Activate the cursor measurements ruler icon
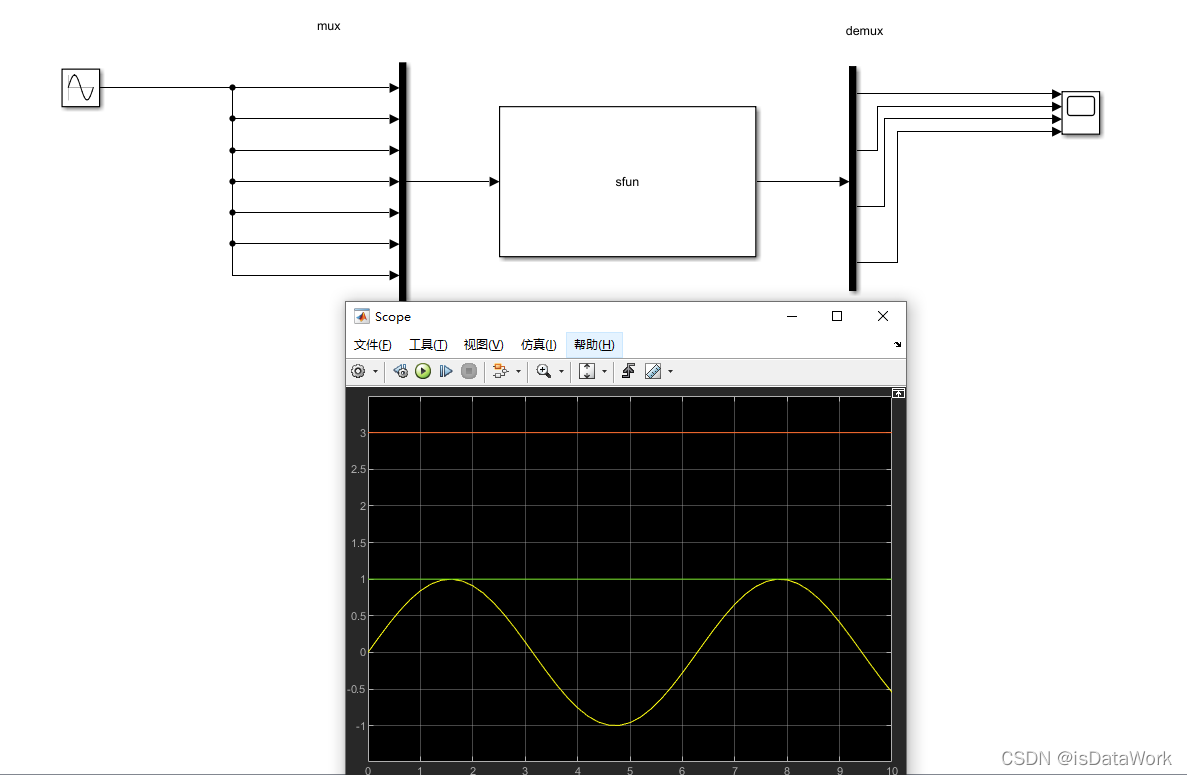Image resolution: width=1187 pixels, height=775 pixels. pyautogui.click(x=653, y=371)
